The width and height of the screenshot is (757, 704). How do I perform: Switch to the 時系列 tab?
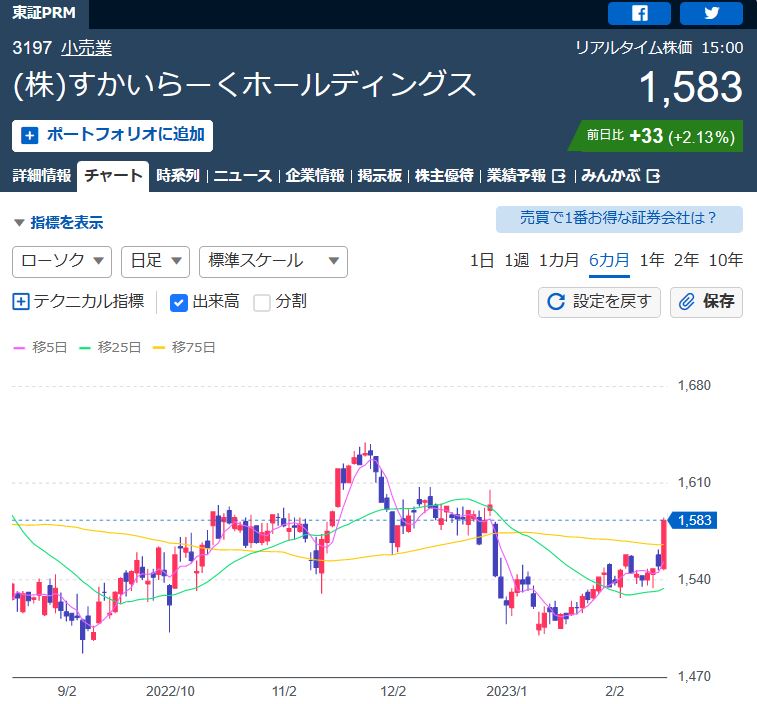pos(178,175)
